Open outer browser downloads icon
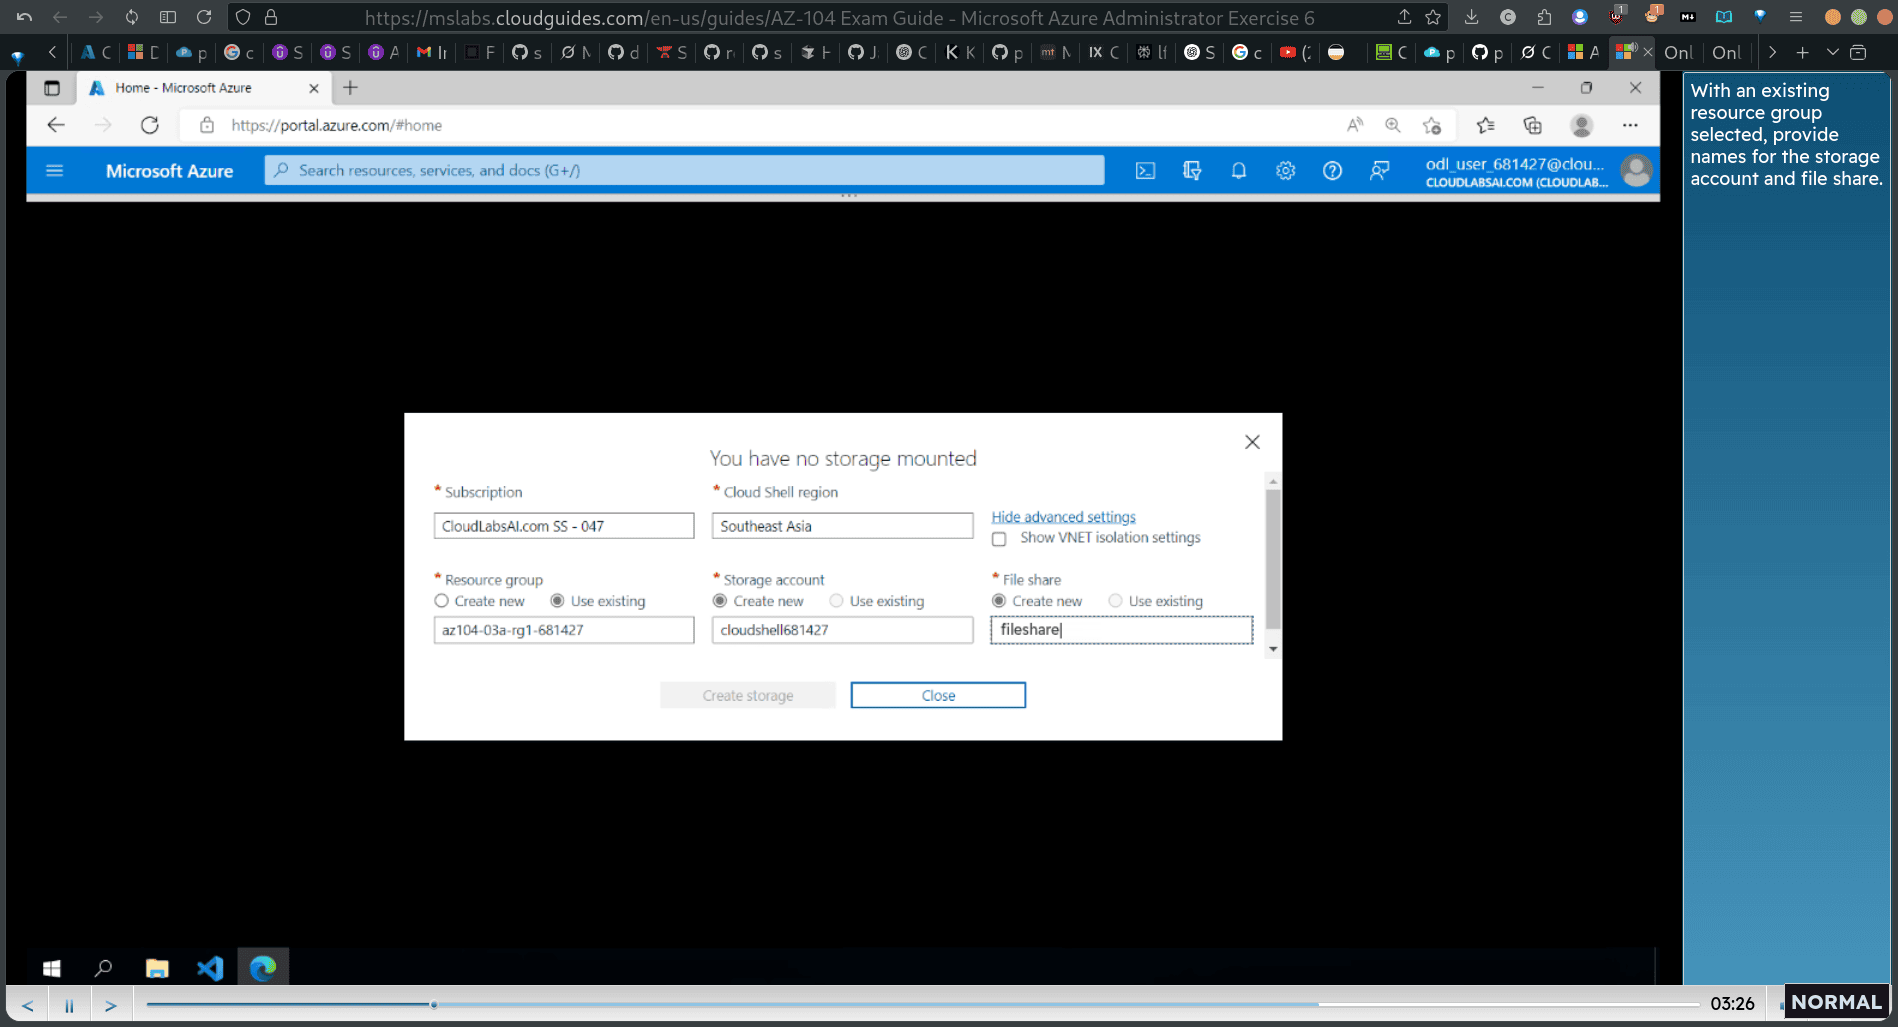The height and width of the screenshot is (1027, 1898). point(1471,17)
